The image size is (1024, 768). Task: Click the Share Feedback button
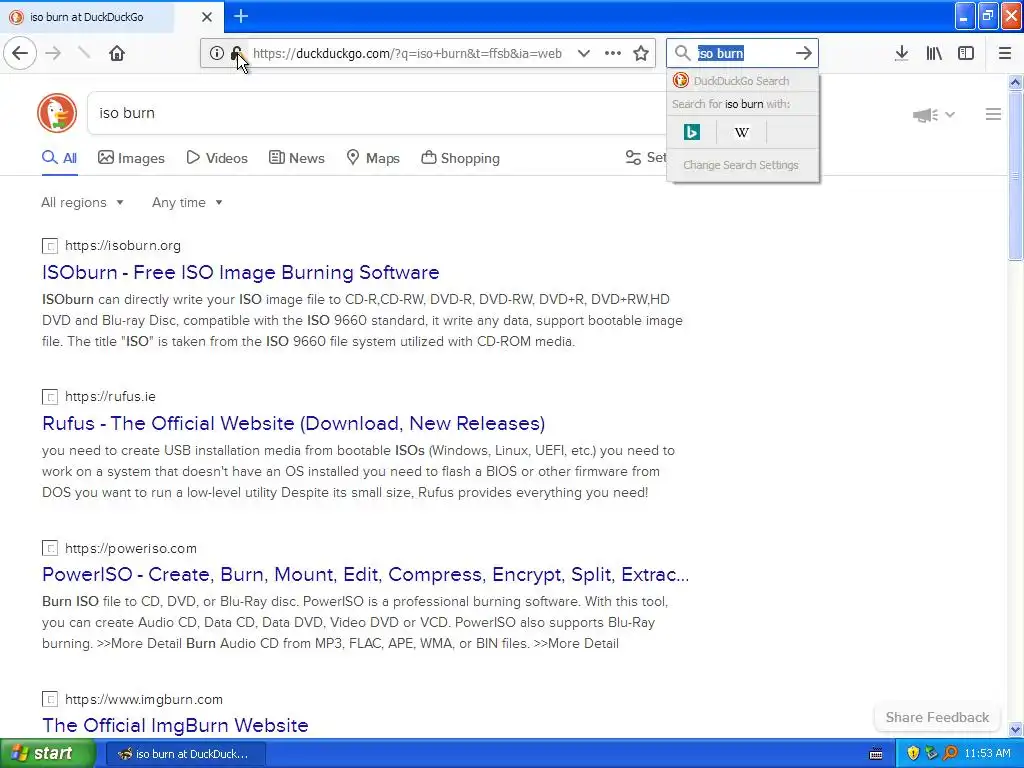point(937,717)
